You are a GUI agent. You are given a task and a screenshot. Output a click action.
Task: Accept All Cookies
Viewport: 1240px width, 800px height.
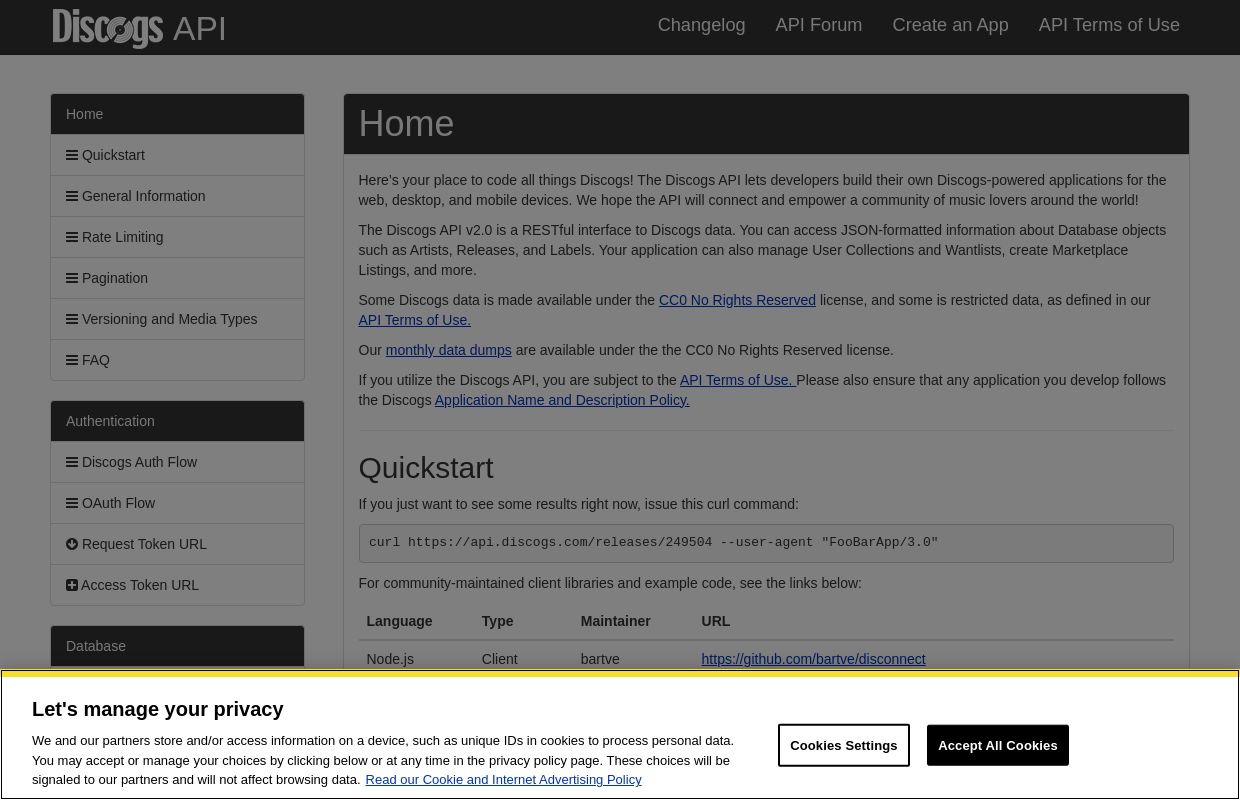coord(998,745)
